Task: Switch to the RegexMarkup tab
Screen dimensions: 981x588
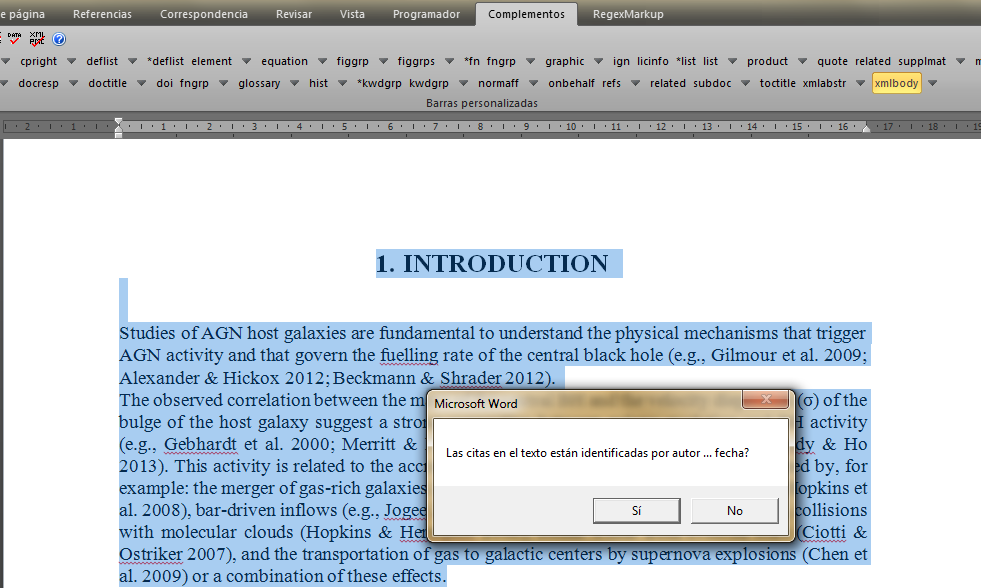Action: (x=628, y=14)
